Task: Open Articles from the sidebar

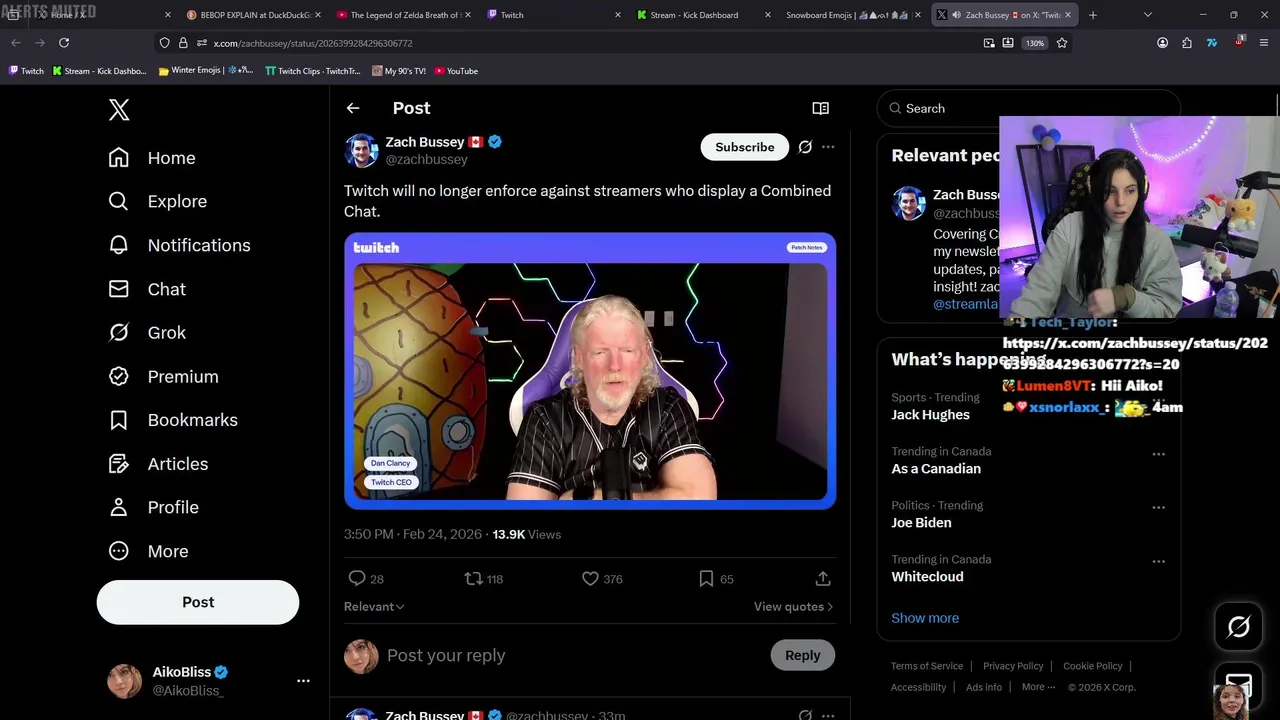Action: point(158,464)
